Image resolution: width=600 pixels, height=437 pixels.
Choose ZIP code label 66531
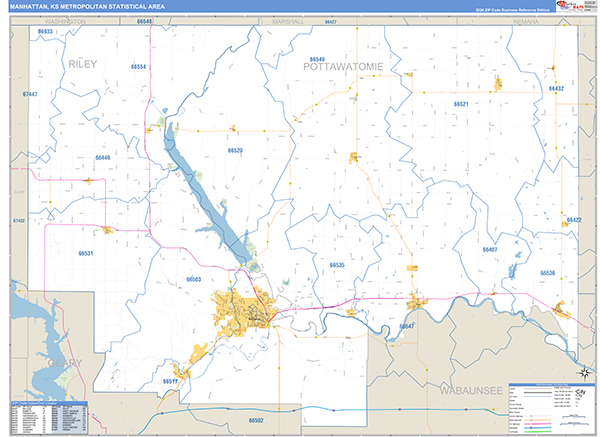[x=85, y=254]
